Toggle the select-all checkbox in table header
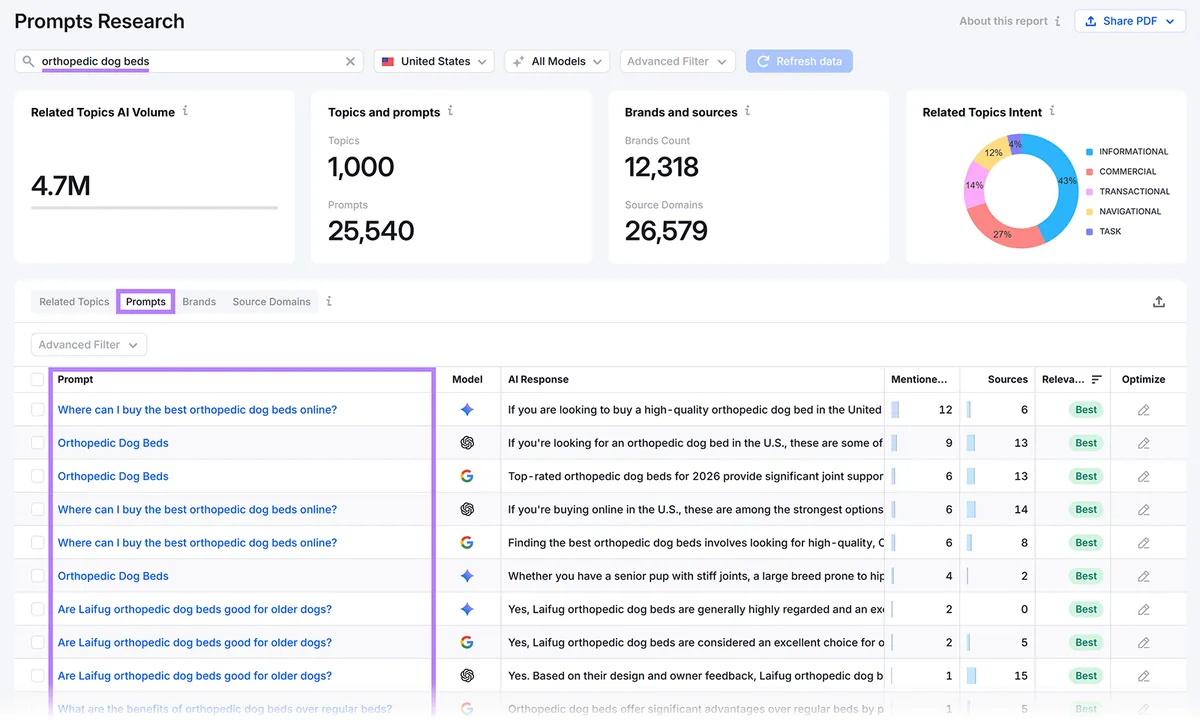The height and width of the screenshot is (725, 1200). [37, 380]
